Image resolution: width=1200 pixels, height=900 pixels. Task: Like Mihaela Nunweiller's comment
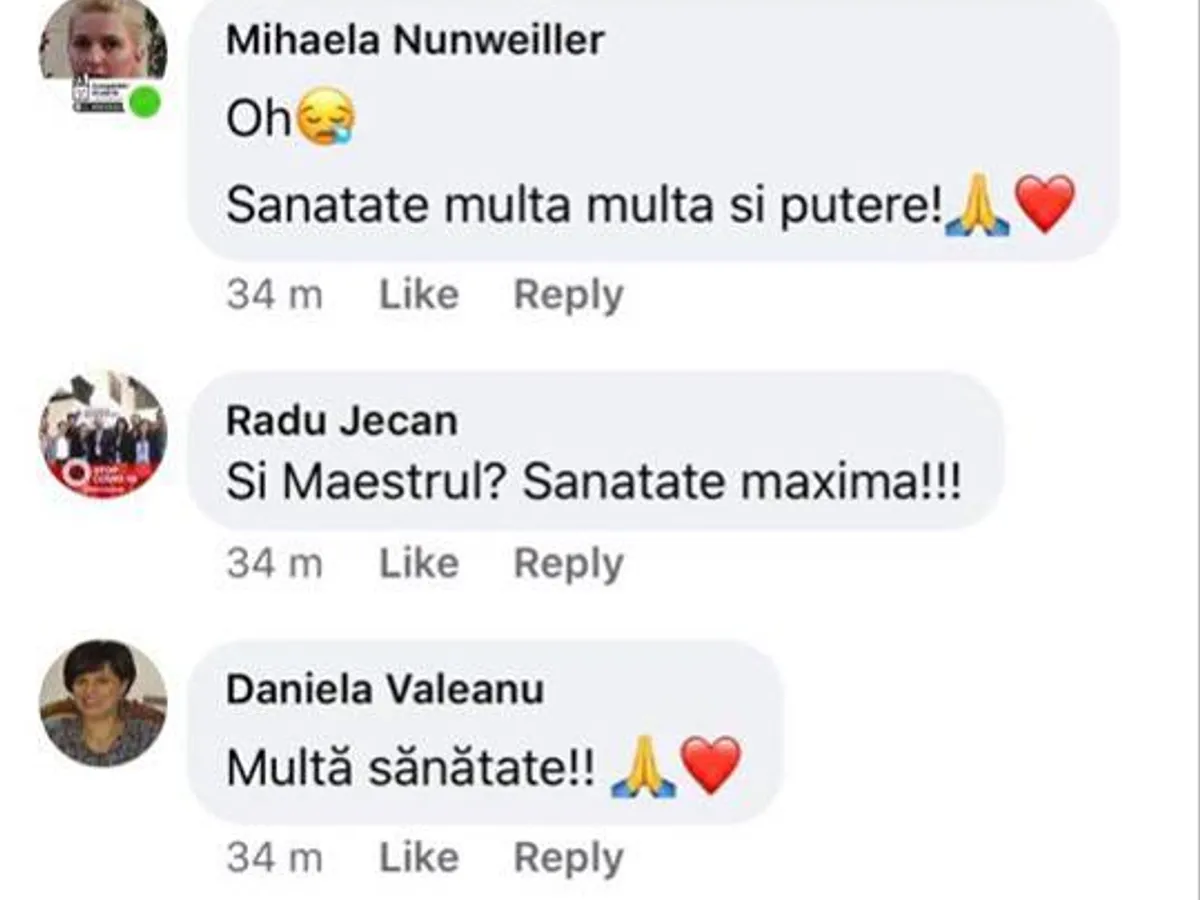(418, 295)
